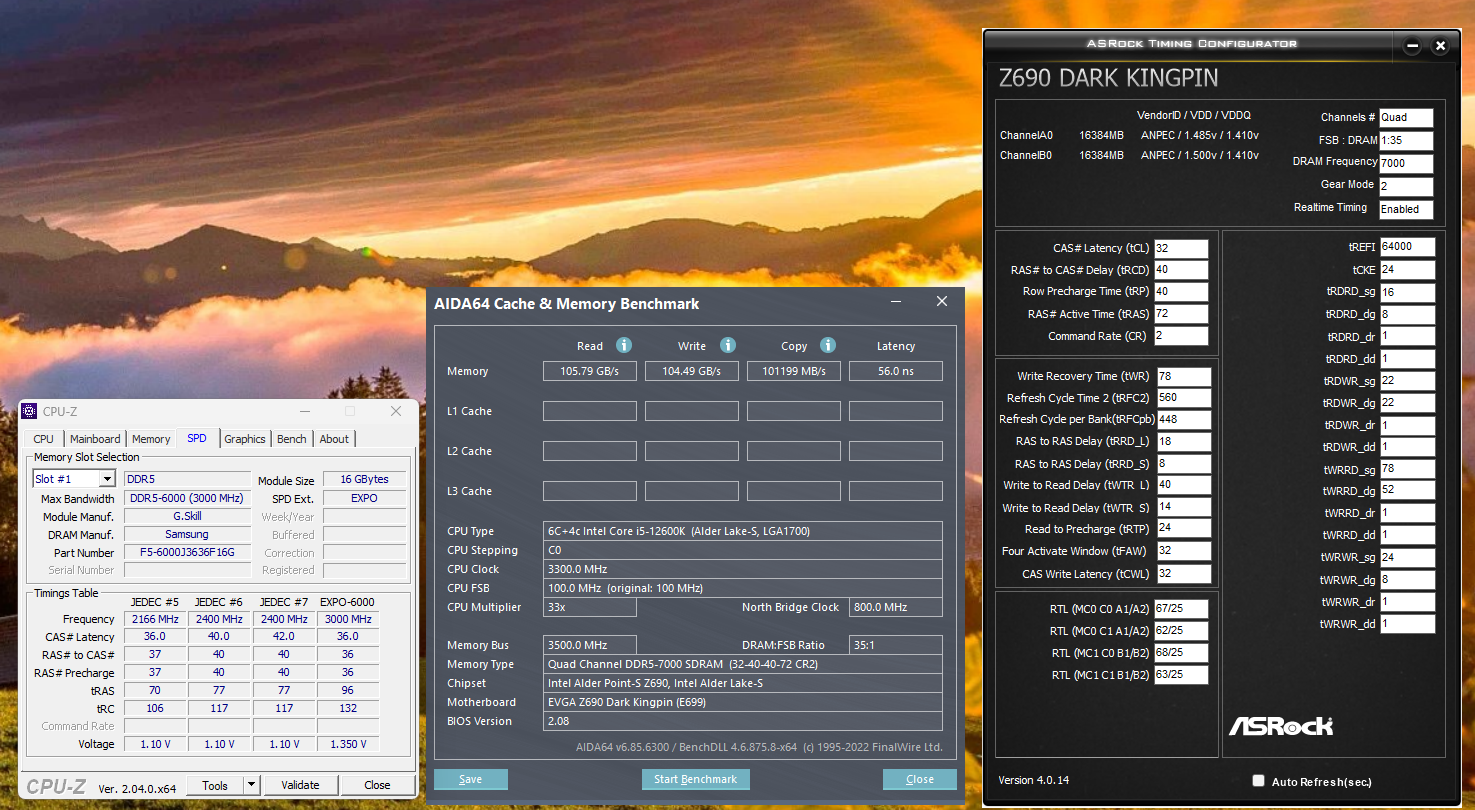1475x810 pixels.
Task: Click the RTL (MC1 C1 B1/B2) field
Action: [1181, 675]
